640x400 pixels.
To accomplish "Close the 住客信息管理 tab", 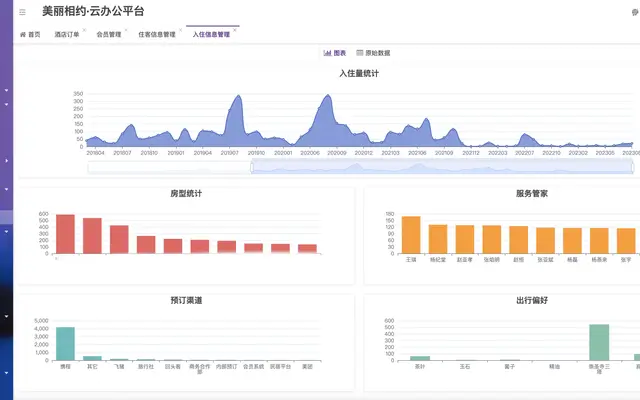I will (x=180, y=30).
